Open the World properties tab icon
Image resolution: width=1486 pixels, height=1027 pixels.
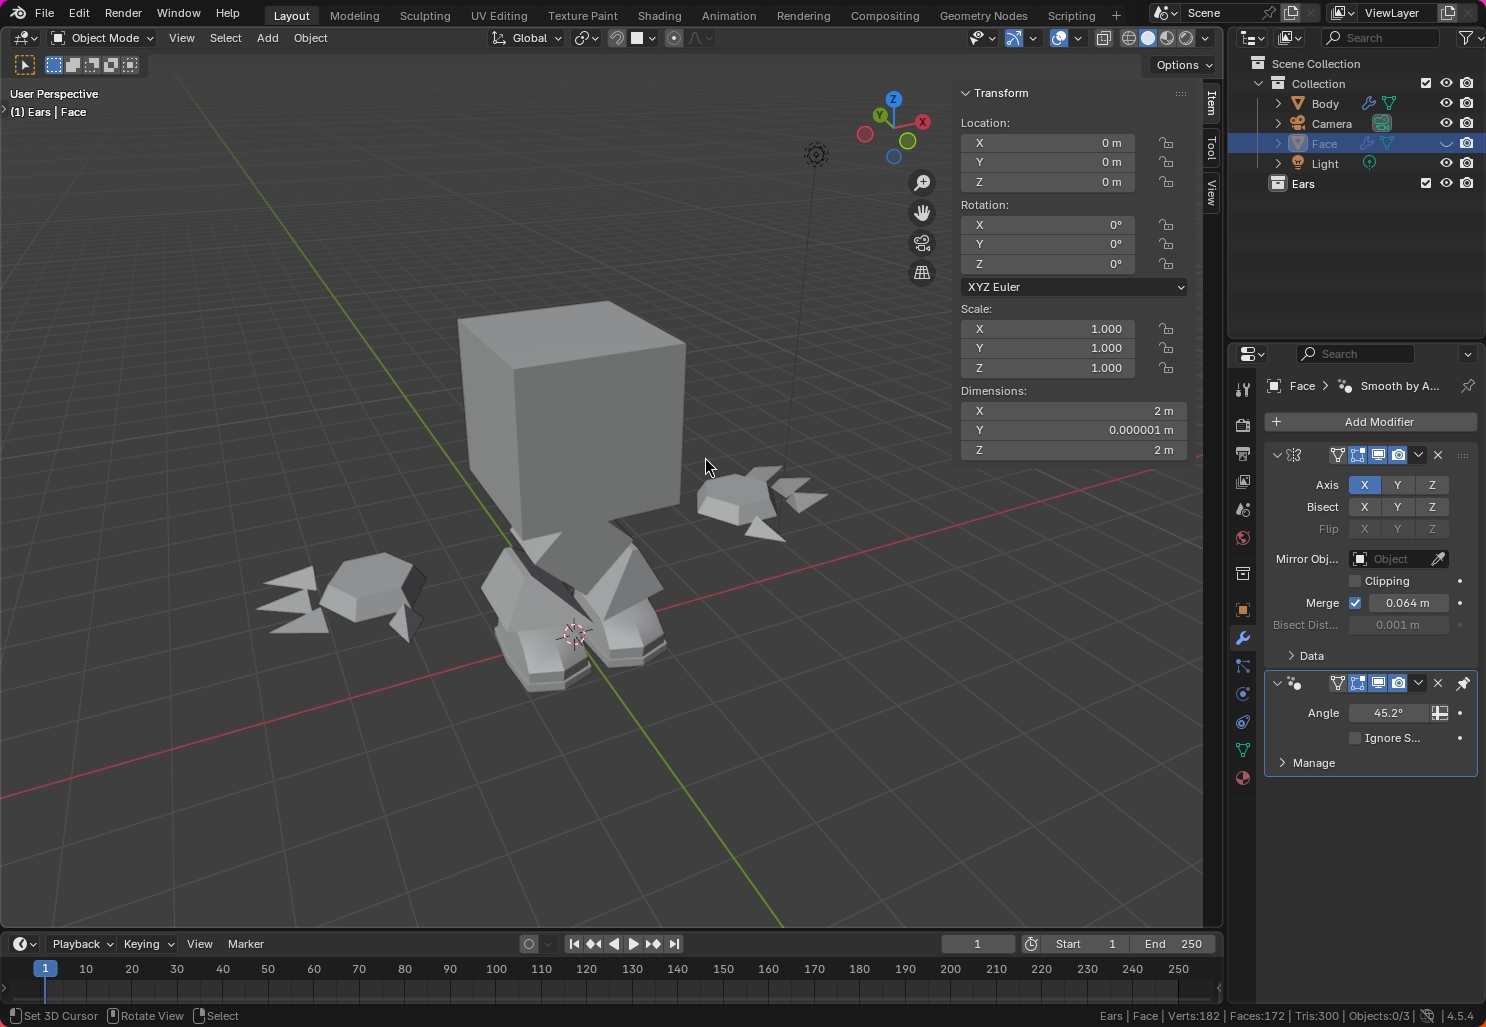pos(1243,538)
